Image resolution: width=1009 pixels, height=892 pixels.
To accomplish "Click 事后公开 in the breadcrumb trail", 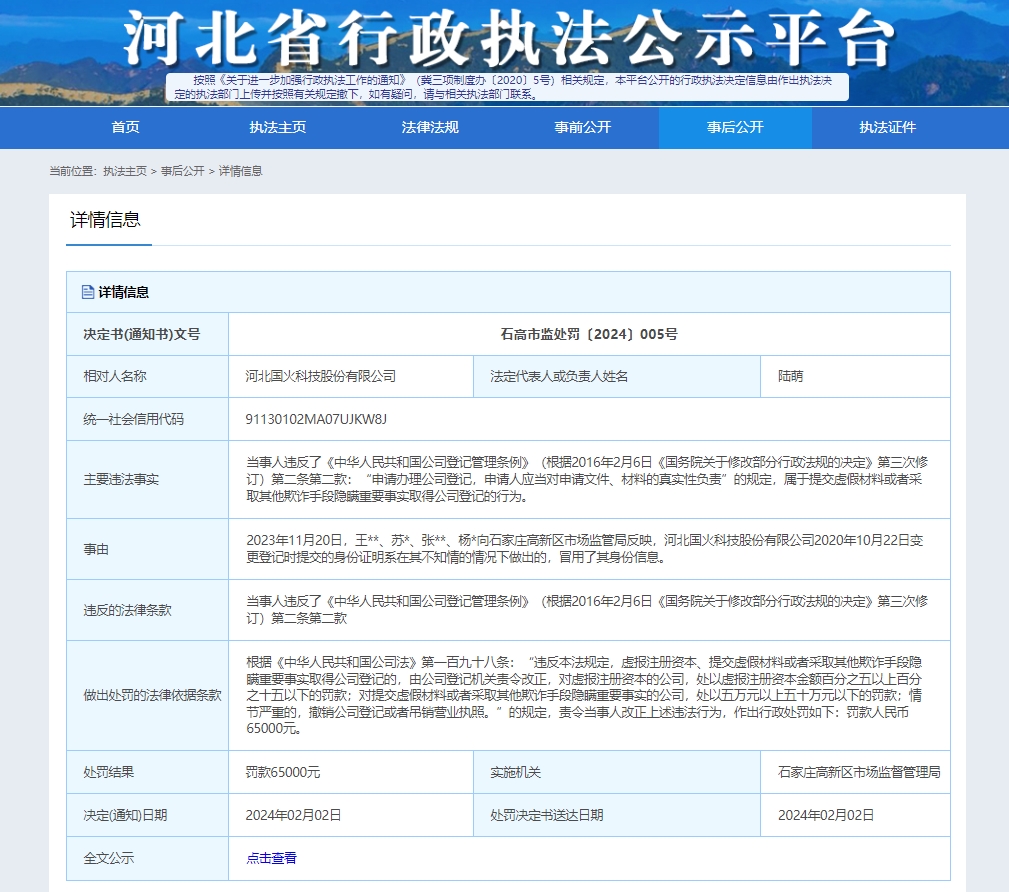I will (183, 171).
